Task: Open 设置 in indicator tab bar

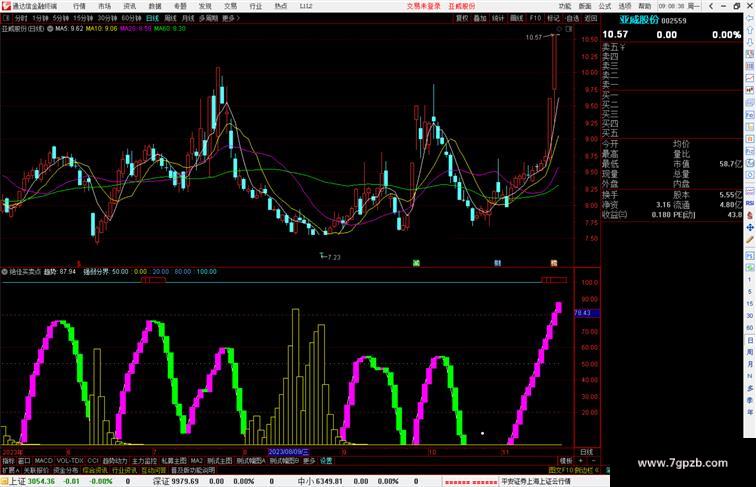Action: pyautogui.click(x=326, y=461)
